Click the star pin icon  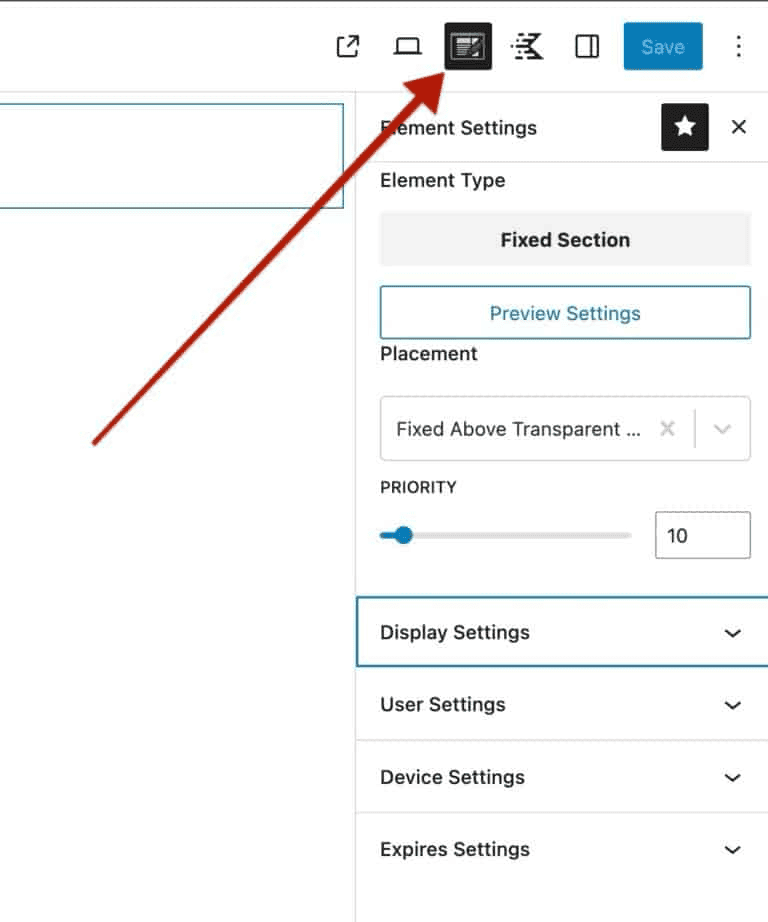(685, 127)
